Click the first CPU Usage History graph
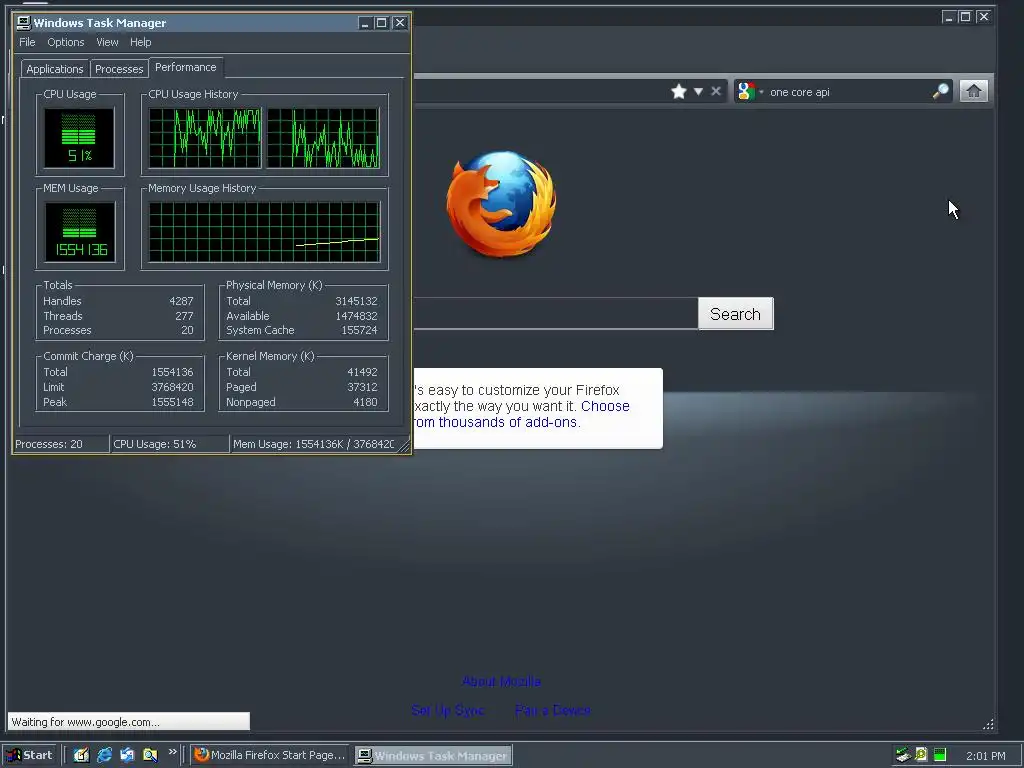The width and height of the screenshot is (1024, 768). click(205, 138)
